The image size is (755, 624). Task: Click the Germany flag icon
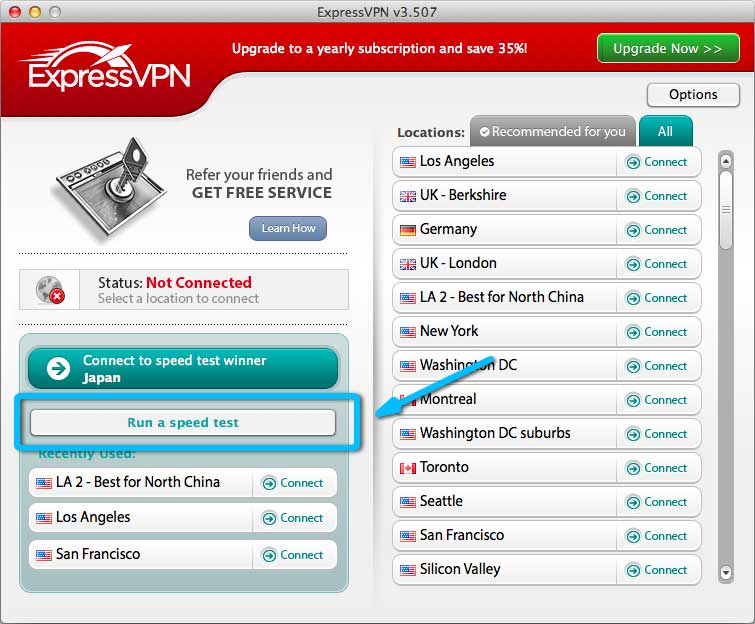[407, 230]
